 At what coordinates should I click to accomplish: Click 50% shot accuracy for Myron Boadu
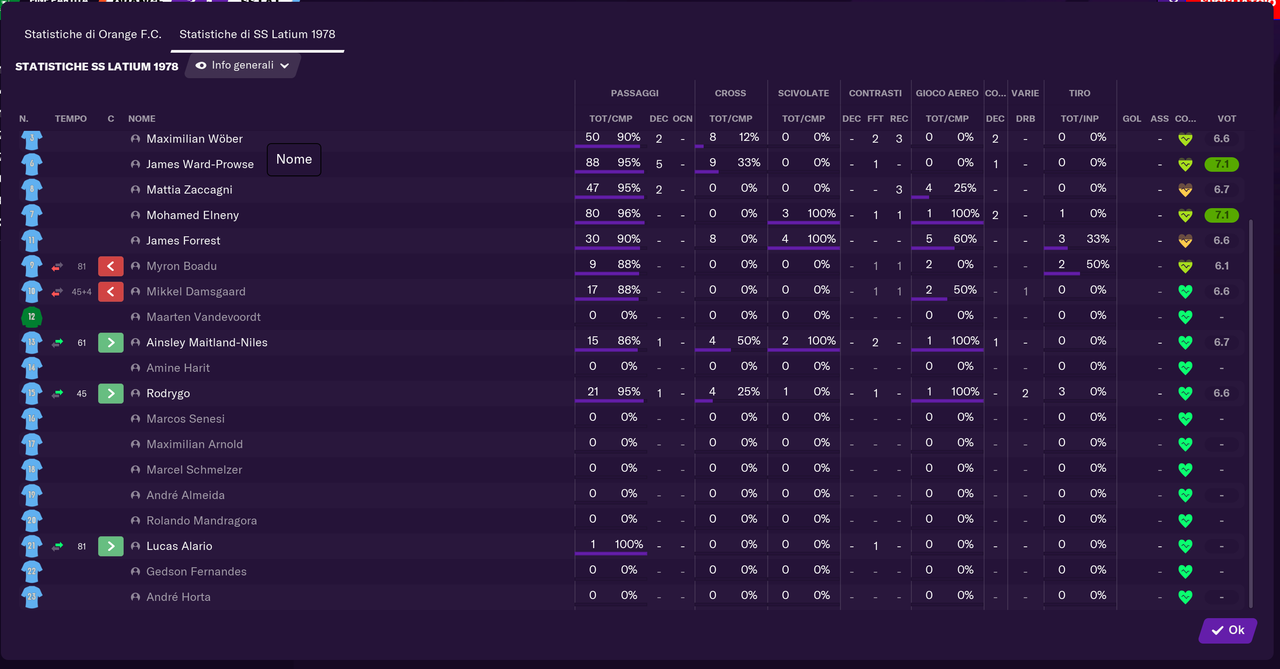pos(1098,264)
